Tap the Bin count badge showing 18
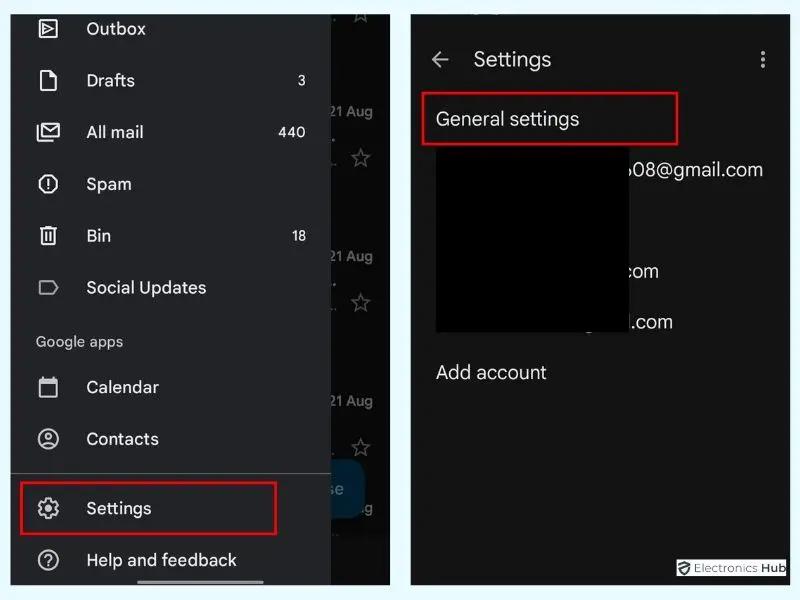 [x=299, y=236]
